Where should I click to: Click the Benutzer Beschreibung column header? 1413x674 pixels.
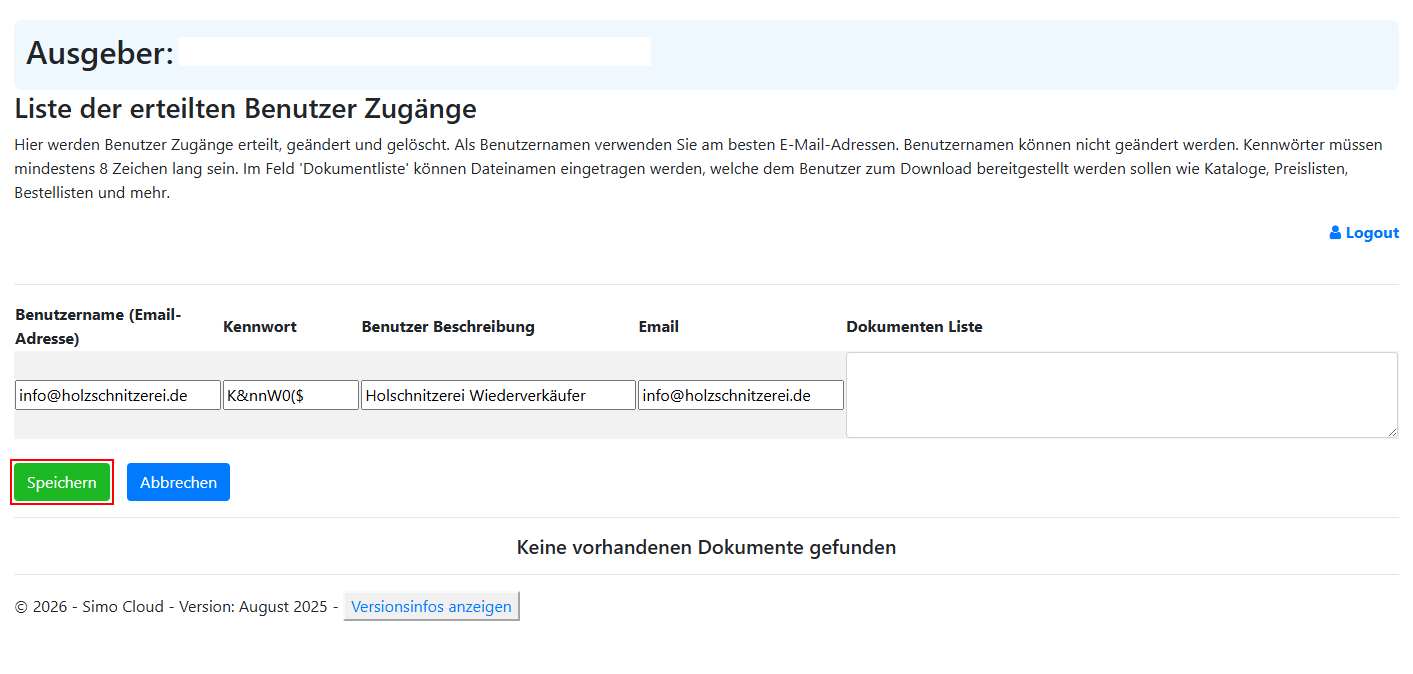pos(448,327)
